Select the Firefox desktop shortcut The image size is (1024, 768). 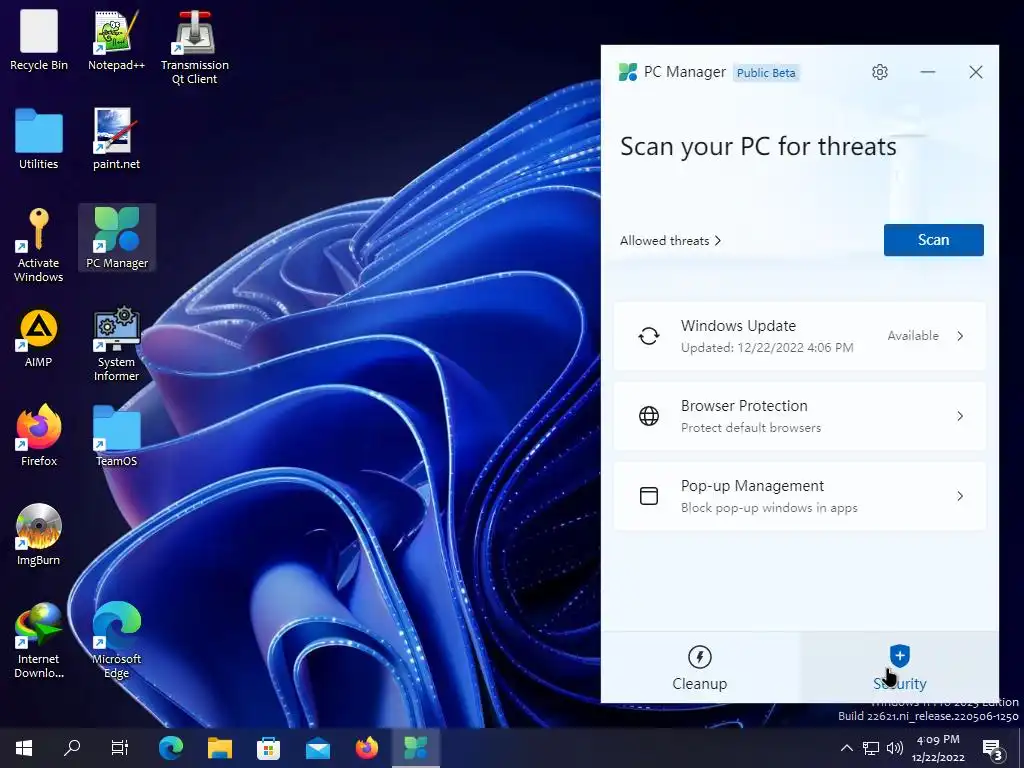coord(39,436)
